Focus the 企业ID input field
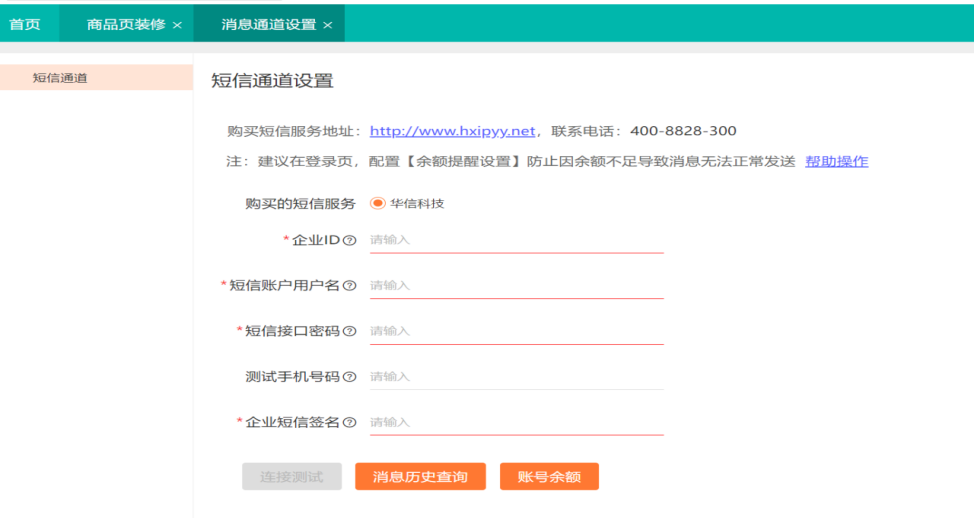This screenshot has width=975, height=519. click(x=515, y=240)
